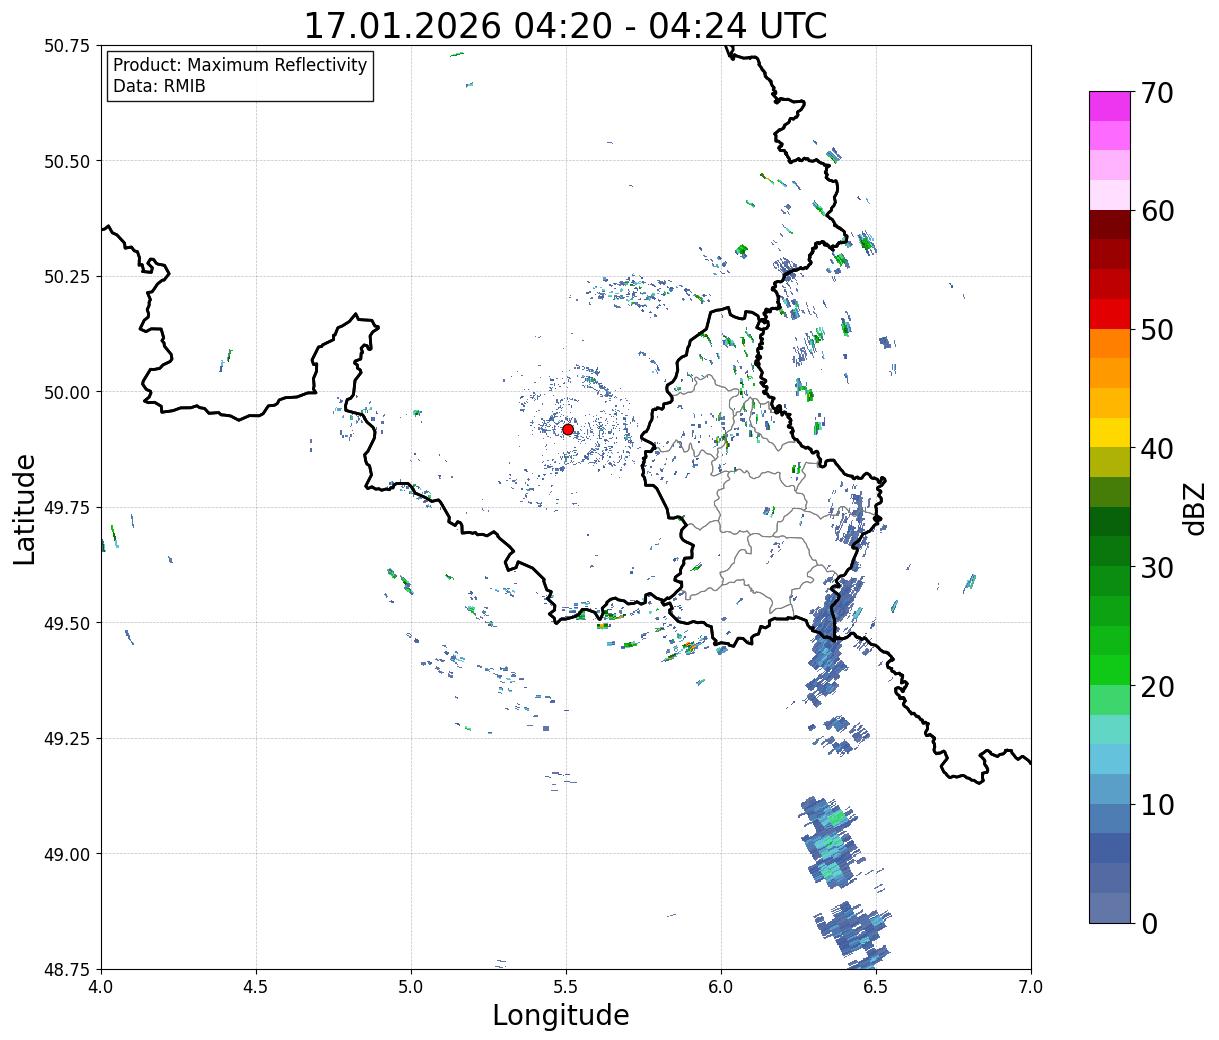Click the 6.0 longitude tick label

(721, 987)
